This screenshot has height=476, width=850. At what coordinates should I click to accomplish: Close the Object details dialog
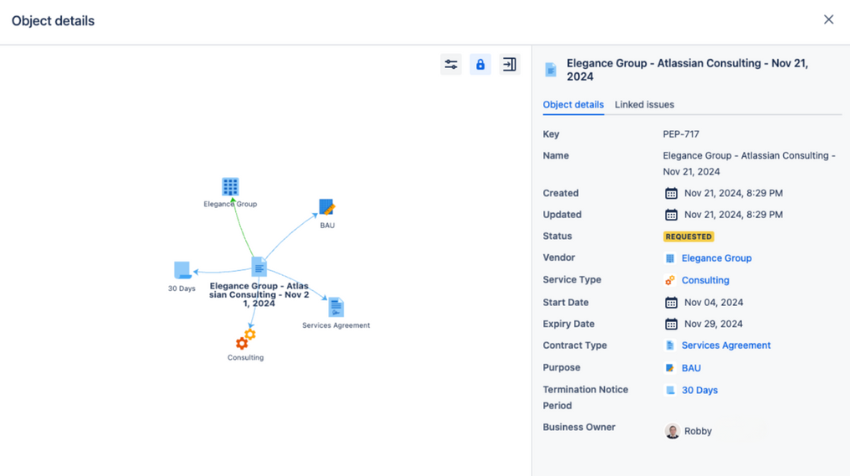click(828, 20)
